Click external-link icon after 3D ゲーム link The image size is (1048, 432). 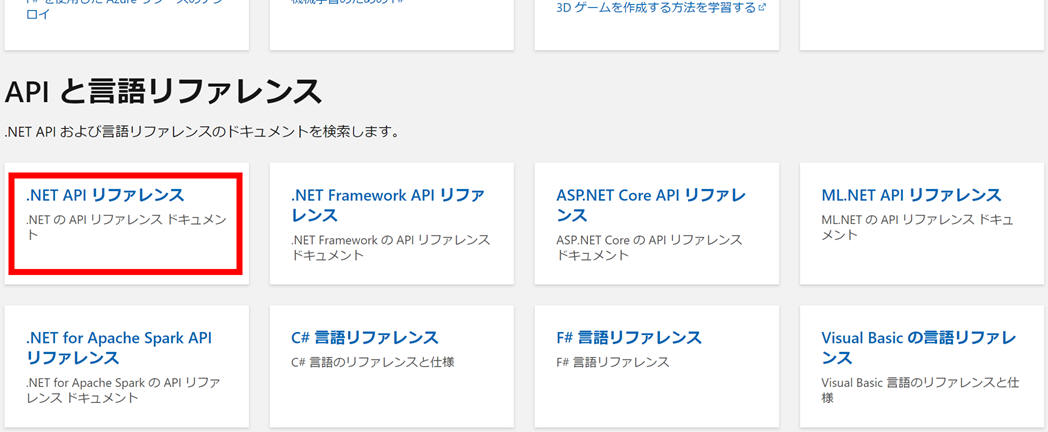click(x=762, y=8)
